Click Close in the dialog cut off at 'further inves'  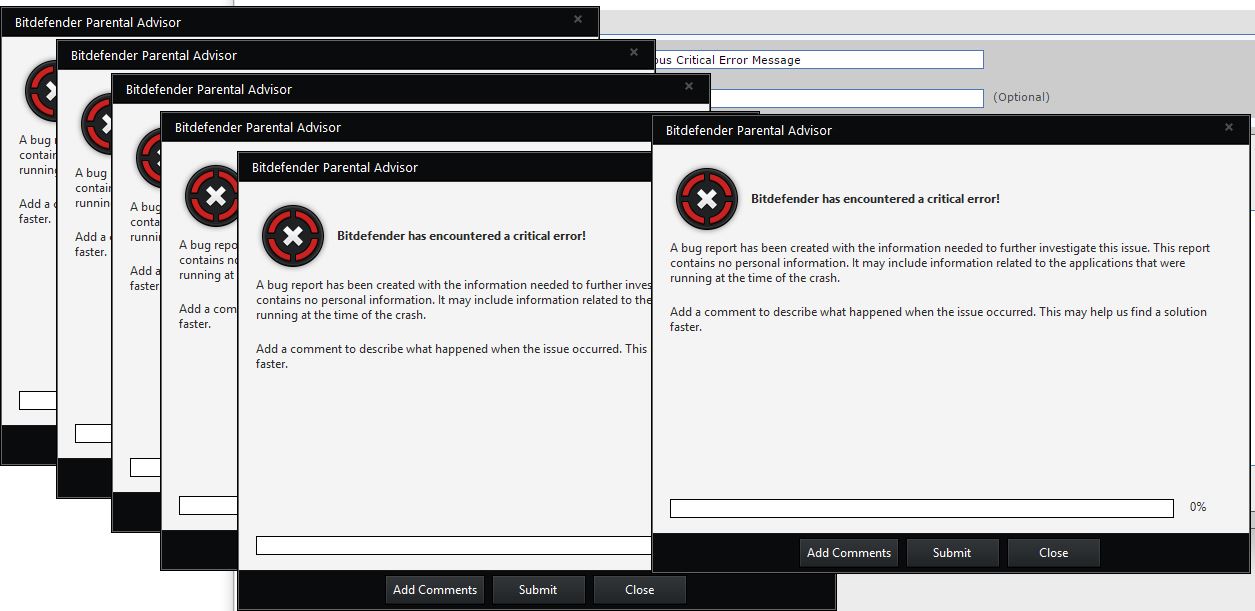click(x=640, y=590)
